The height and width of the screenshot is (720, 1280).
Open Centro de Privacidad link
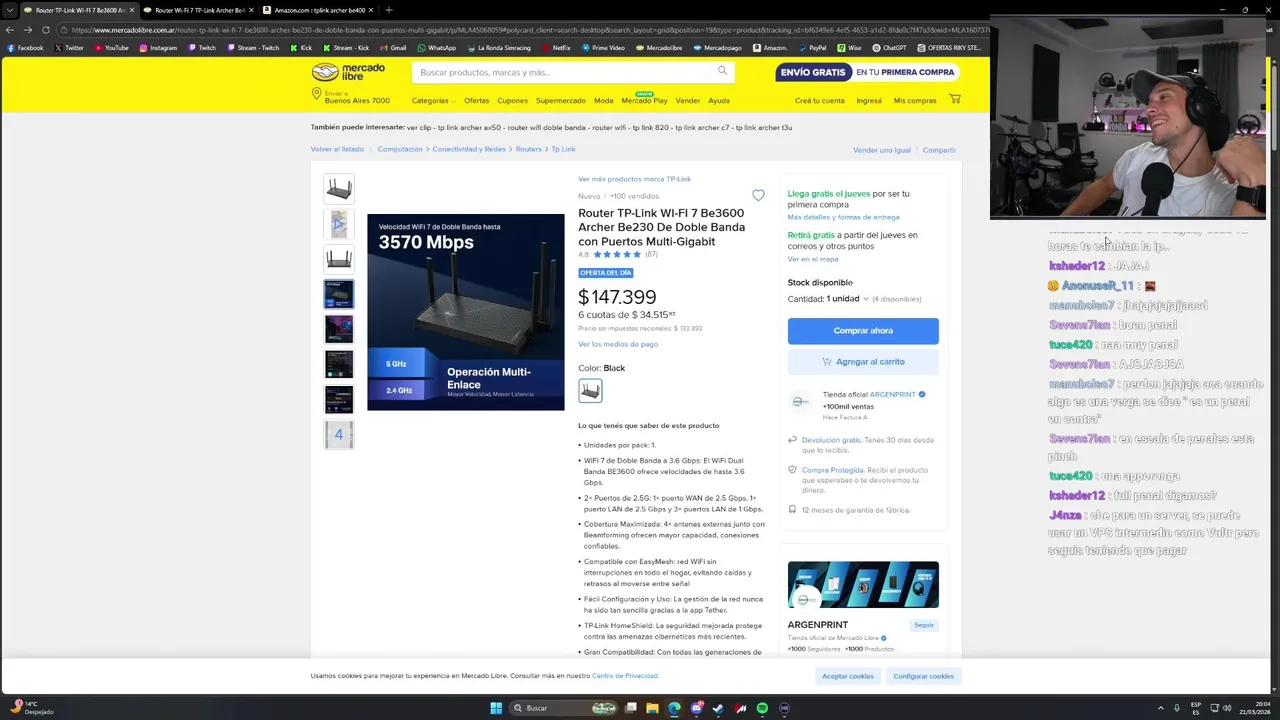(x=625, y=676)
